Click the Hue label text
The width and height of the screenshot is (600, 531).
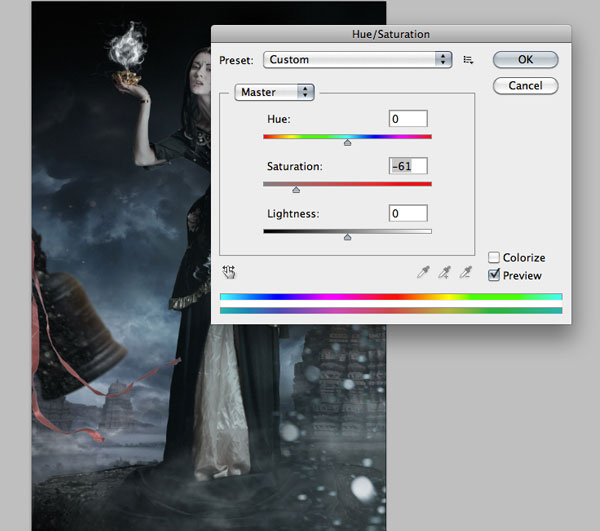pos(279,119)
